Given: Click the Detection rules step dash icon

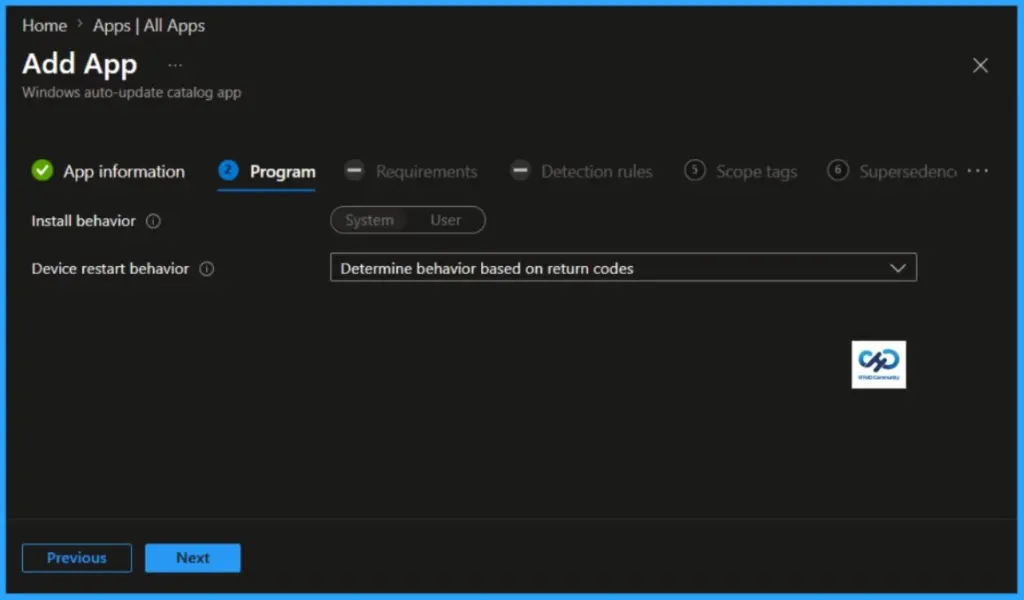Looking at the screenshot, I should click(x=520, y=170).
